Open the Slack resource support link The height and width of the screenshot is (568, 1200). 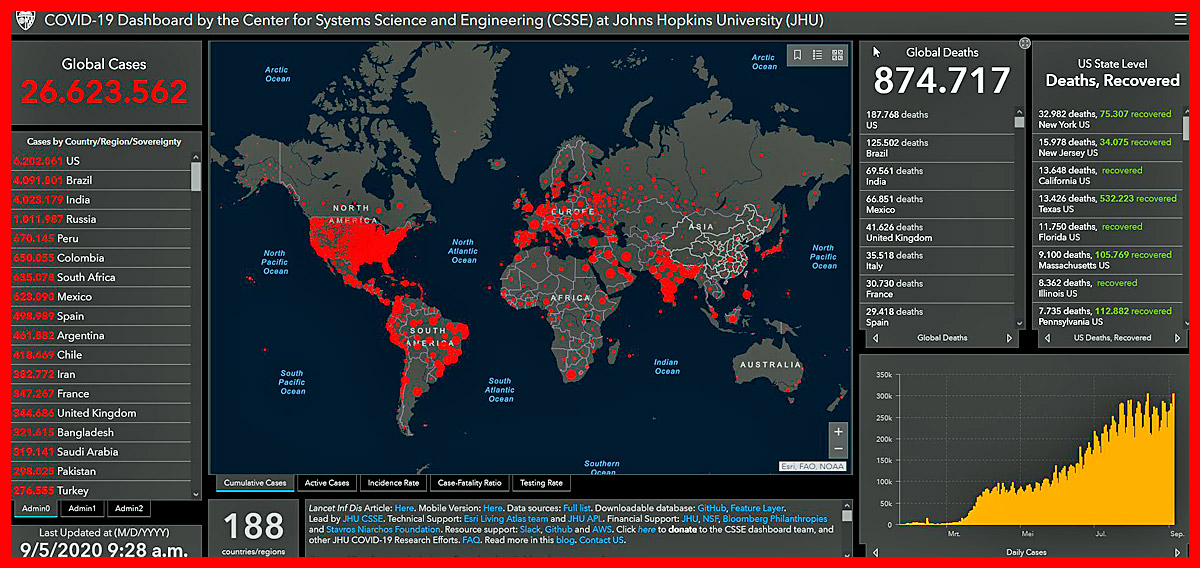click(531, 530)
